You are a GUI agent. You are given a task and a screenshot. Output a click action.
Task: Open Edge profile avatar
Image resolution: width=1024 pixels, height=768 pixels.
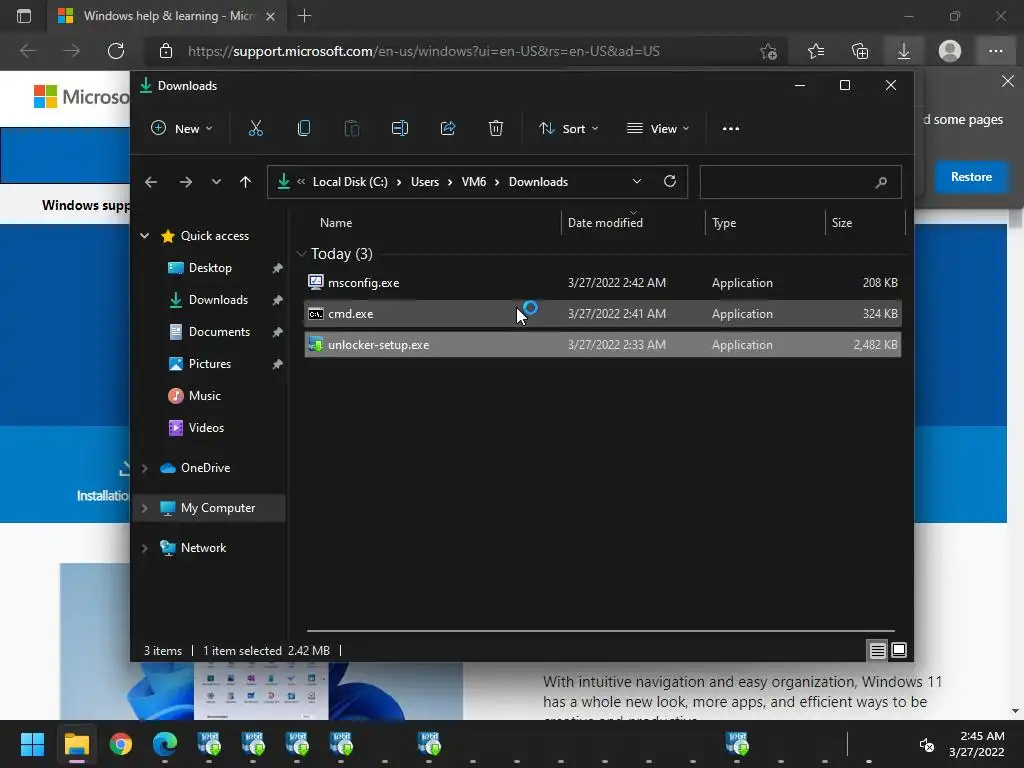pos(950,51)
